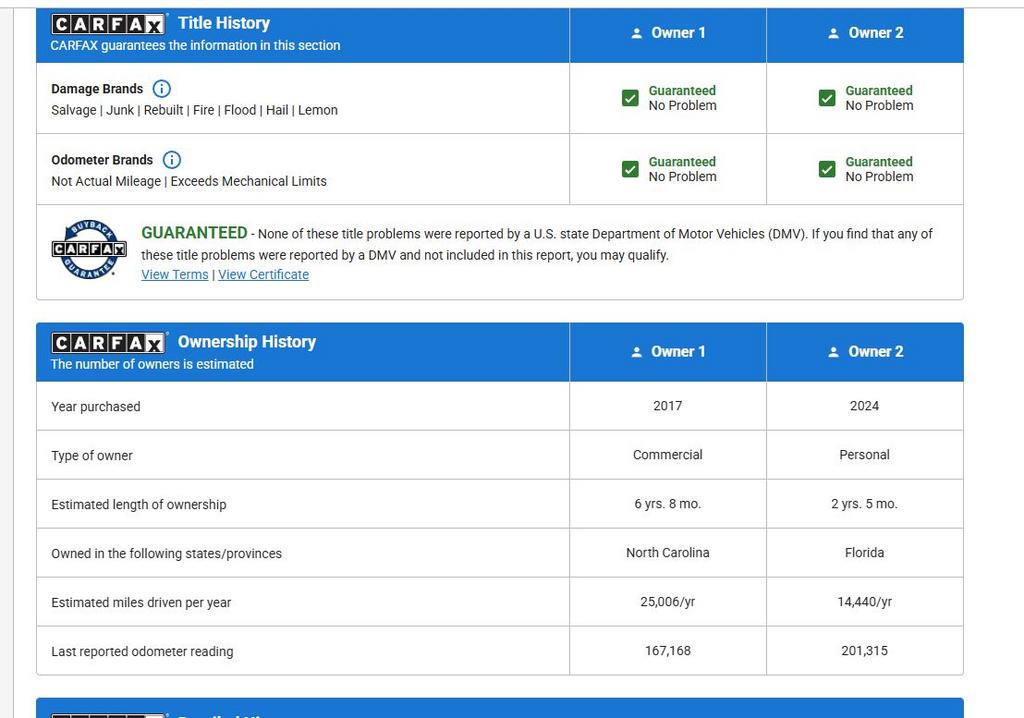The width and height of the screenshot is (1024, 718).
Task: Click 'Estimated miles driven per year' label
Action: pyautogui.click(x=141, y=602)
